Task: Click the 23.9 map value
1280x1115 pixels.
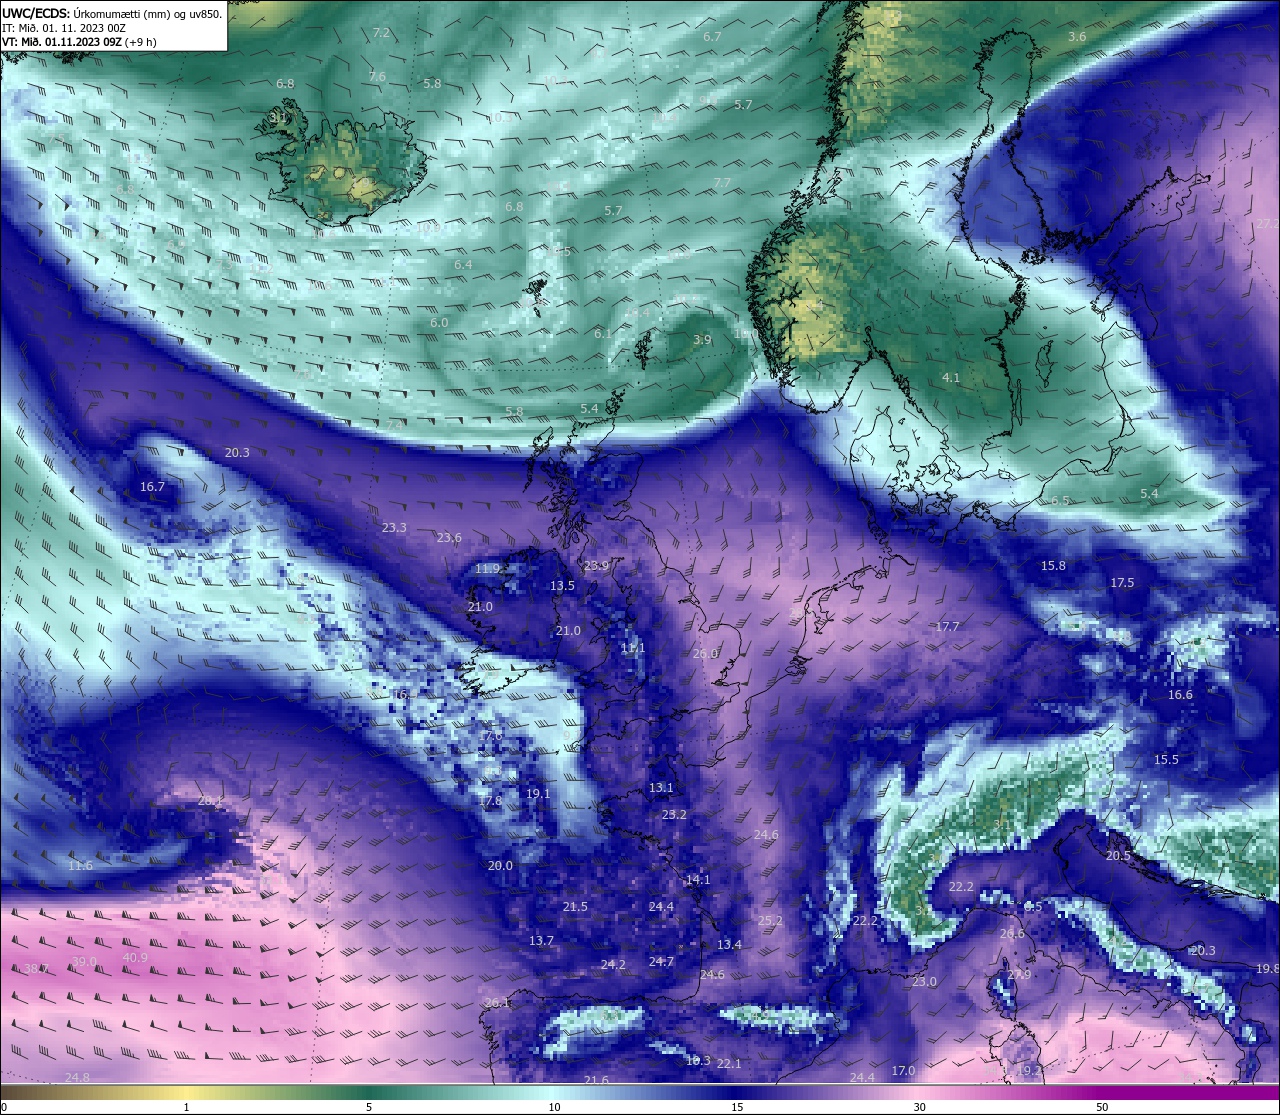Action: click(x=596, y=566)
